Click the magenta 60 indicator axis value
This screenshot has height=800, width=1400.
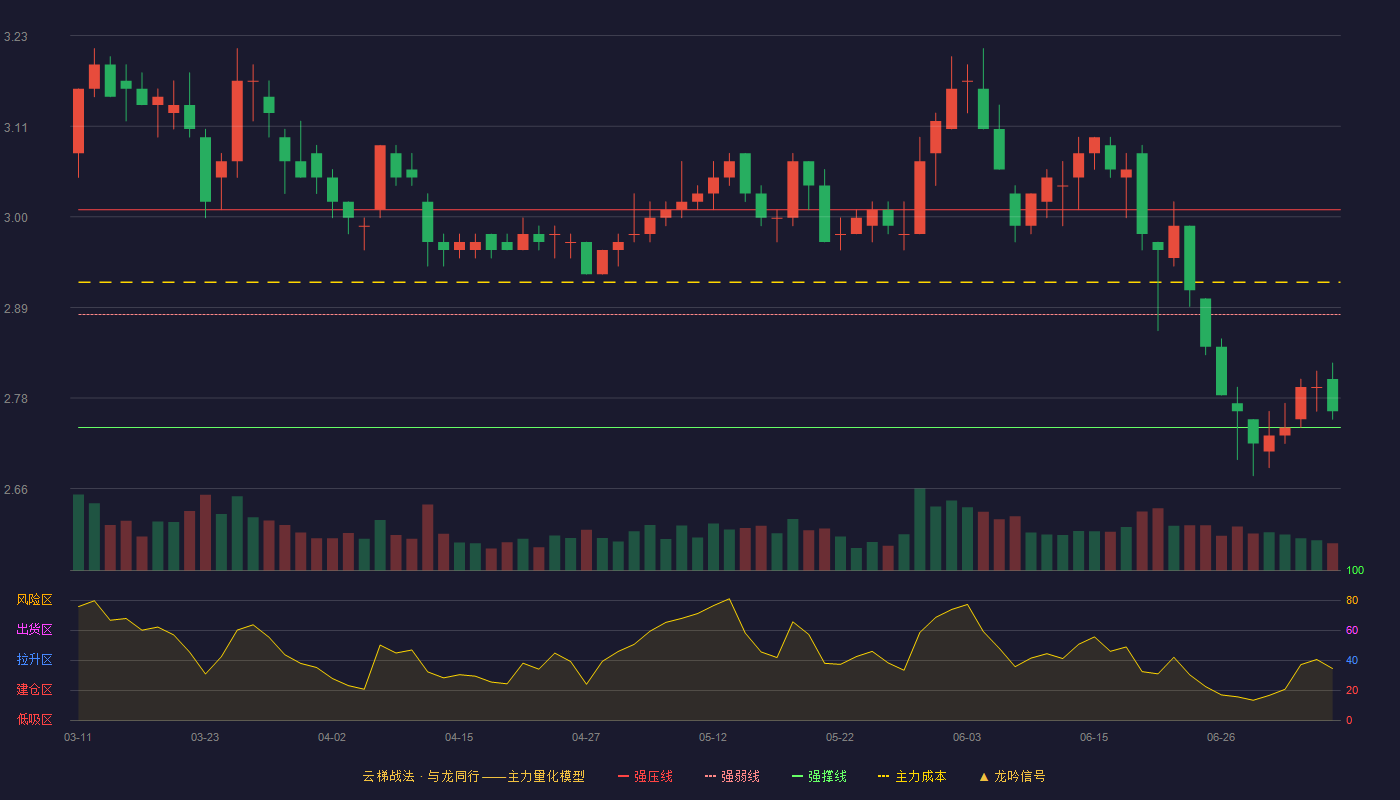click(x=1352, y=630)
